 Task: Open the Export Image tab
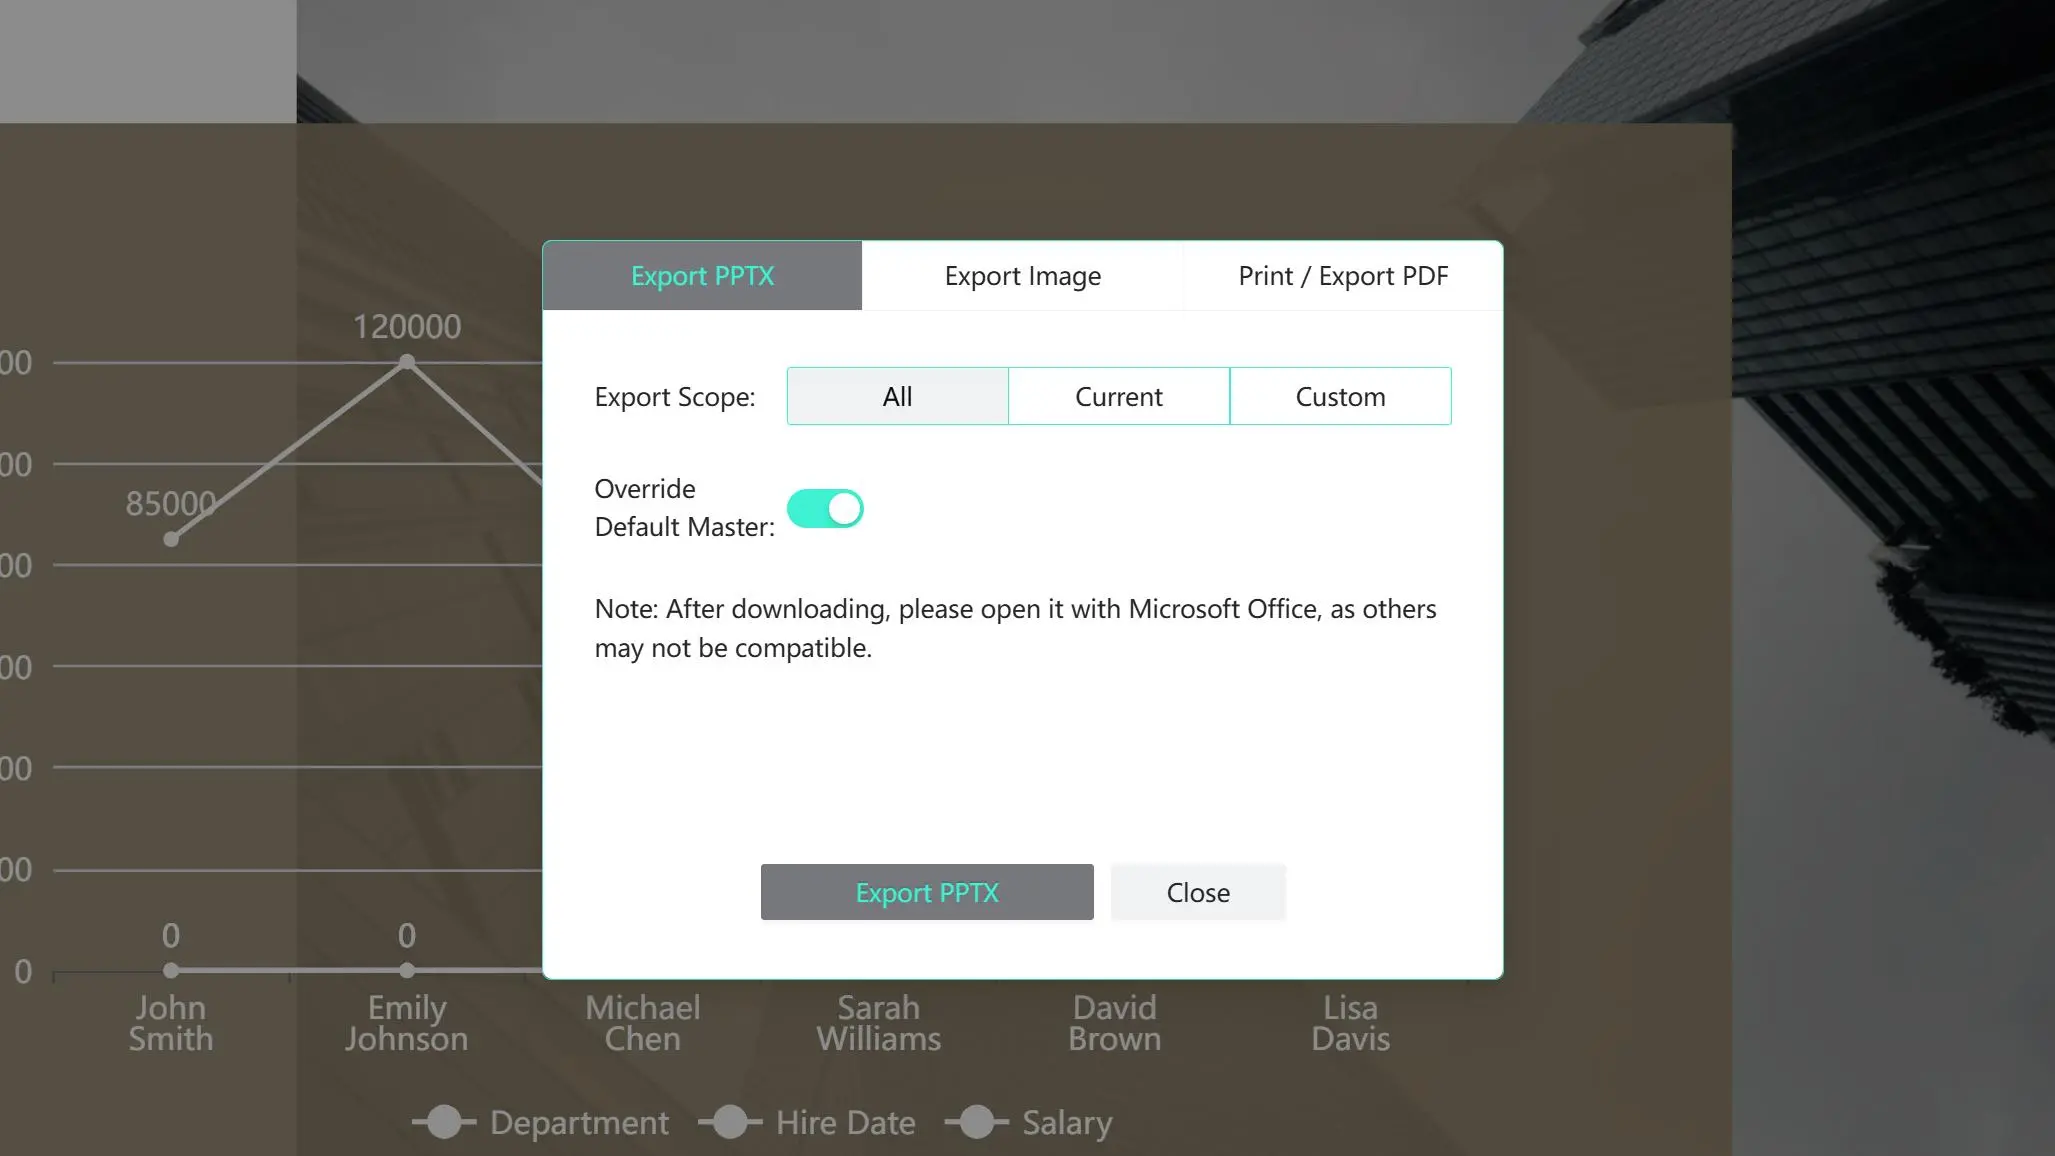[x=1022, y=276]
